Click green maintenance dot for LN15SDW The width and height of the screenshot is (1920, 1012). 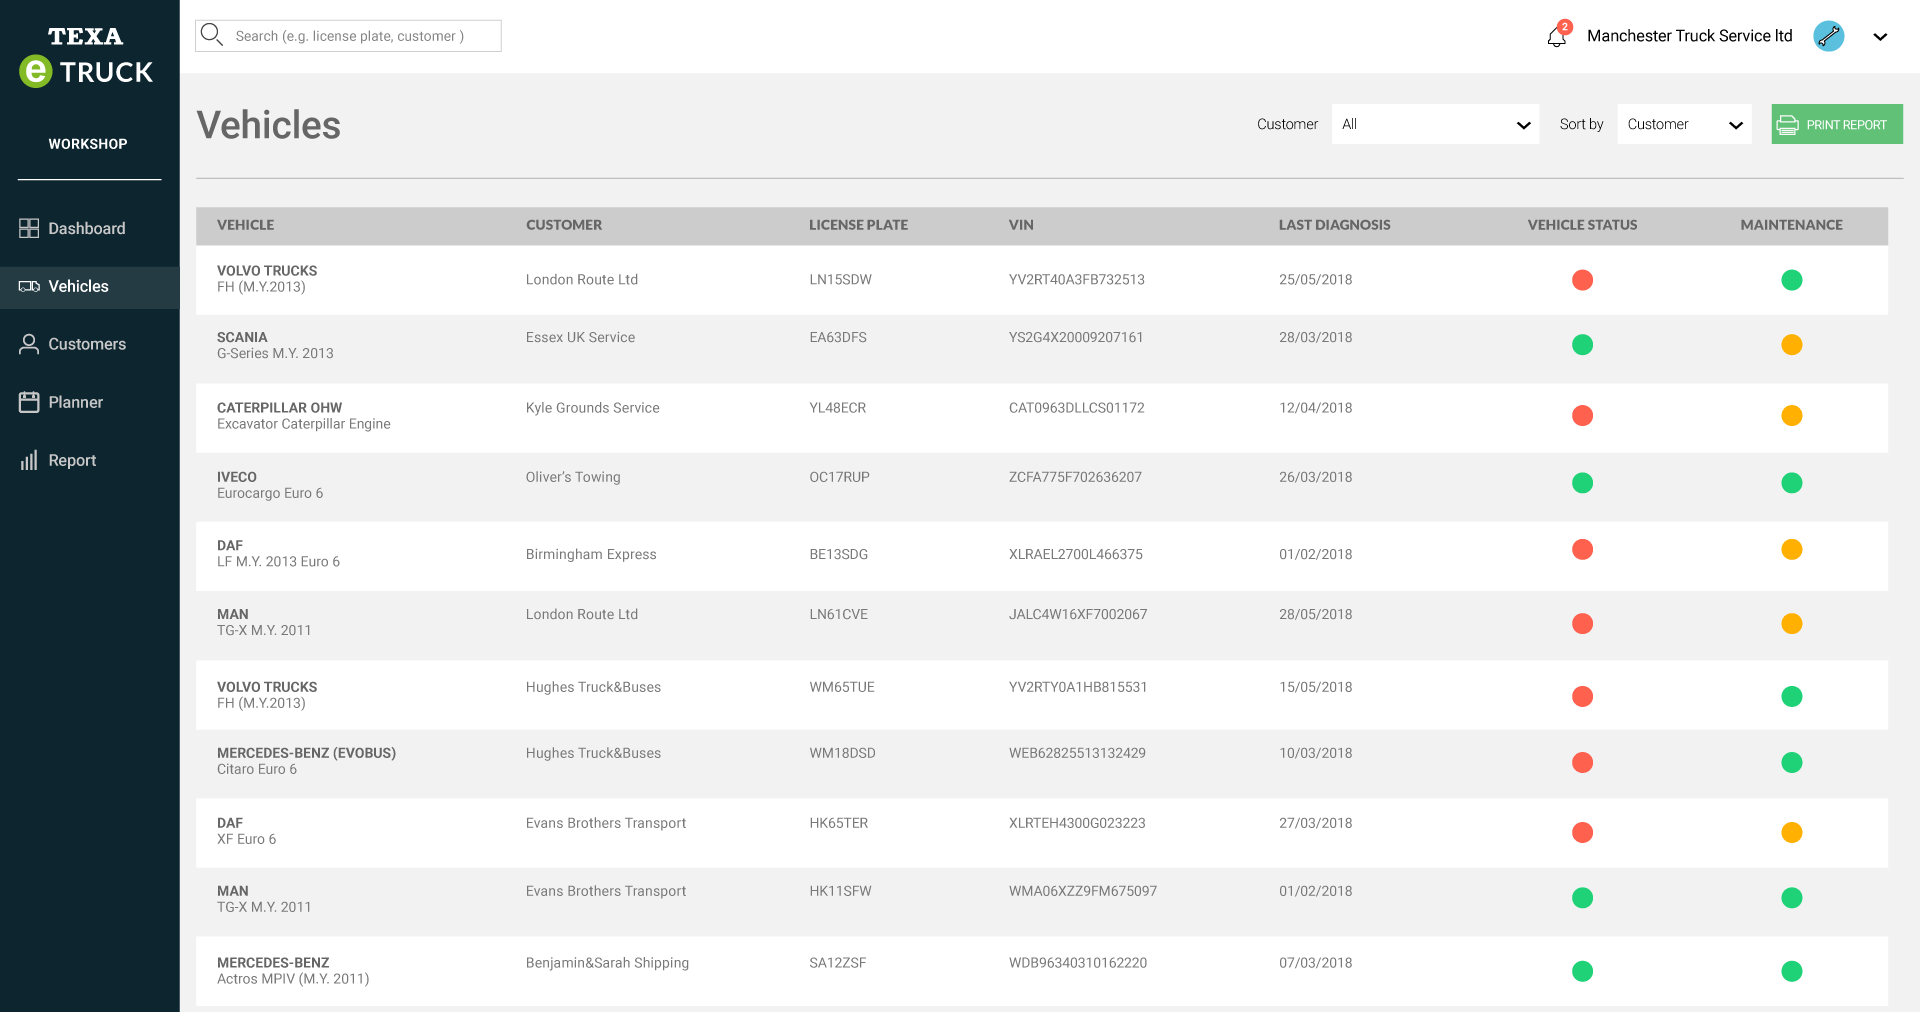pos(1792,280)
